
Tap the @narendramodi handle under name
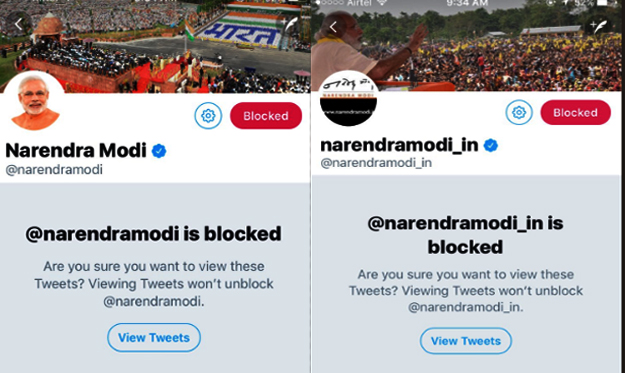click(x=54, y=170)
